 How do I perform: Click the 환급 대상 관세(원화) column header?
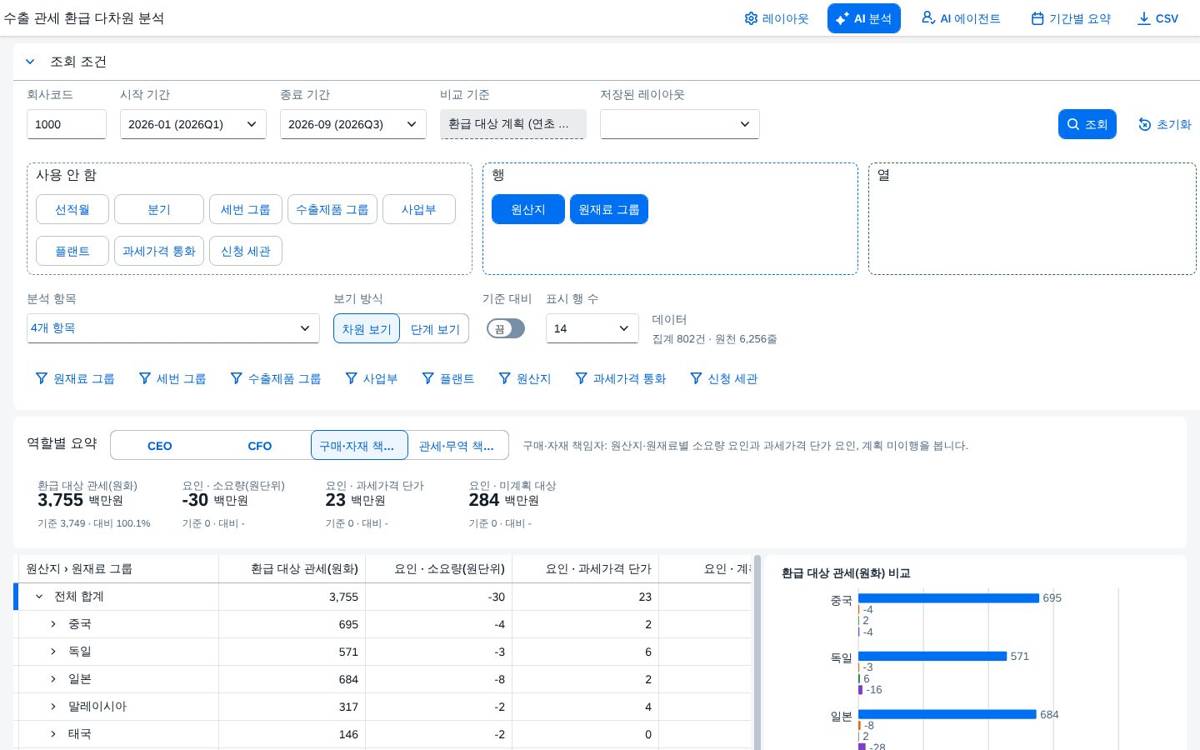click(292, 569)
